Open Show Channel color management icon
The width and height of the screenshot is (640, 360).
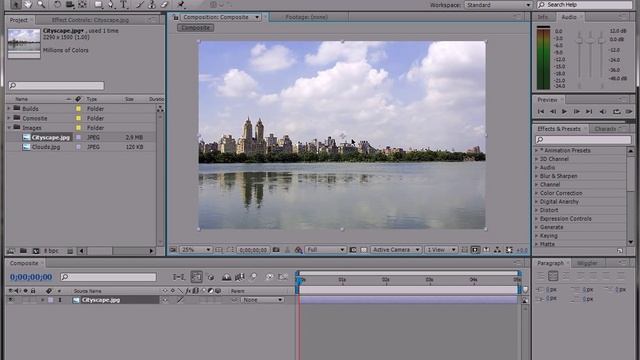click(x=299, y=249)
